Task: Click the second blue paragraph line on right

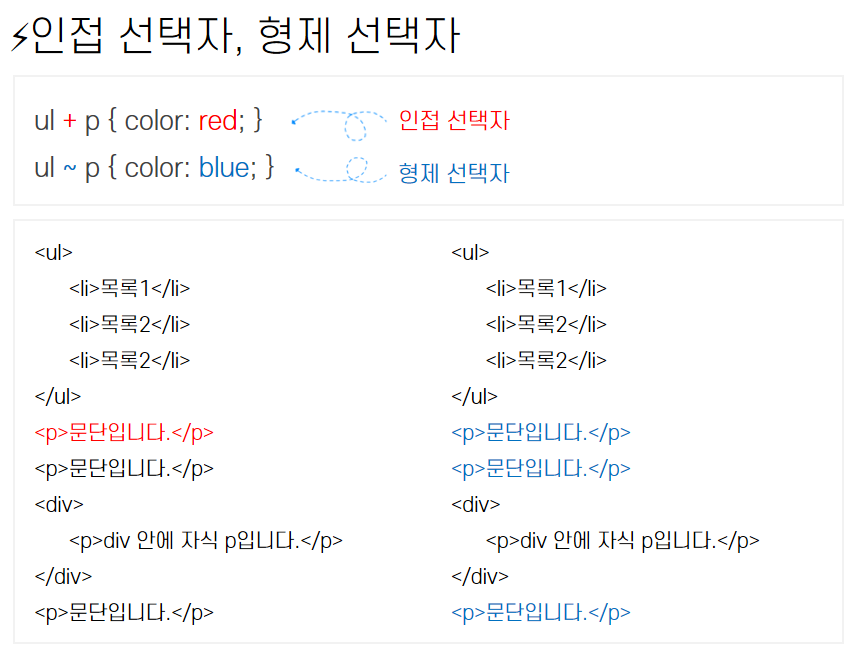Action: click(x=541, y=469)
